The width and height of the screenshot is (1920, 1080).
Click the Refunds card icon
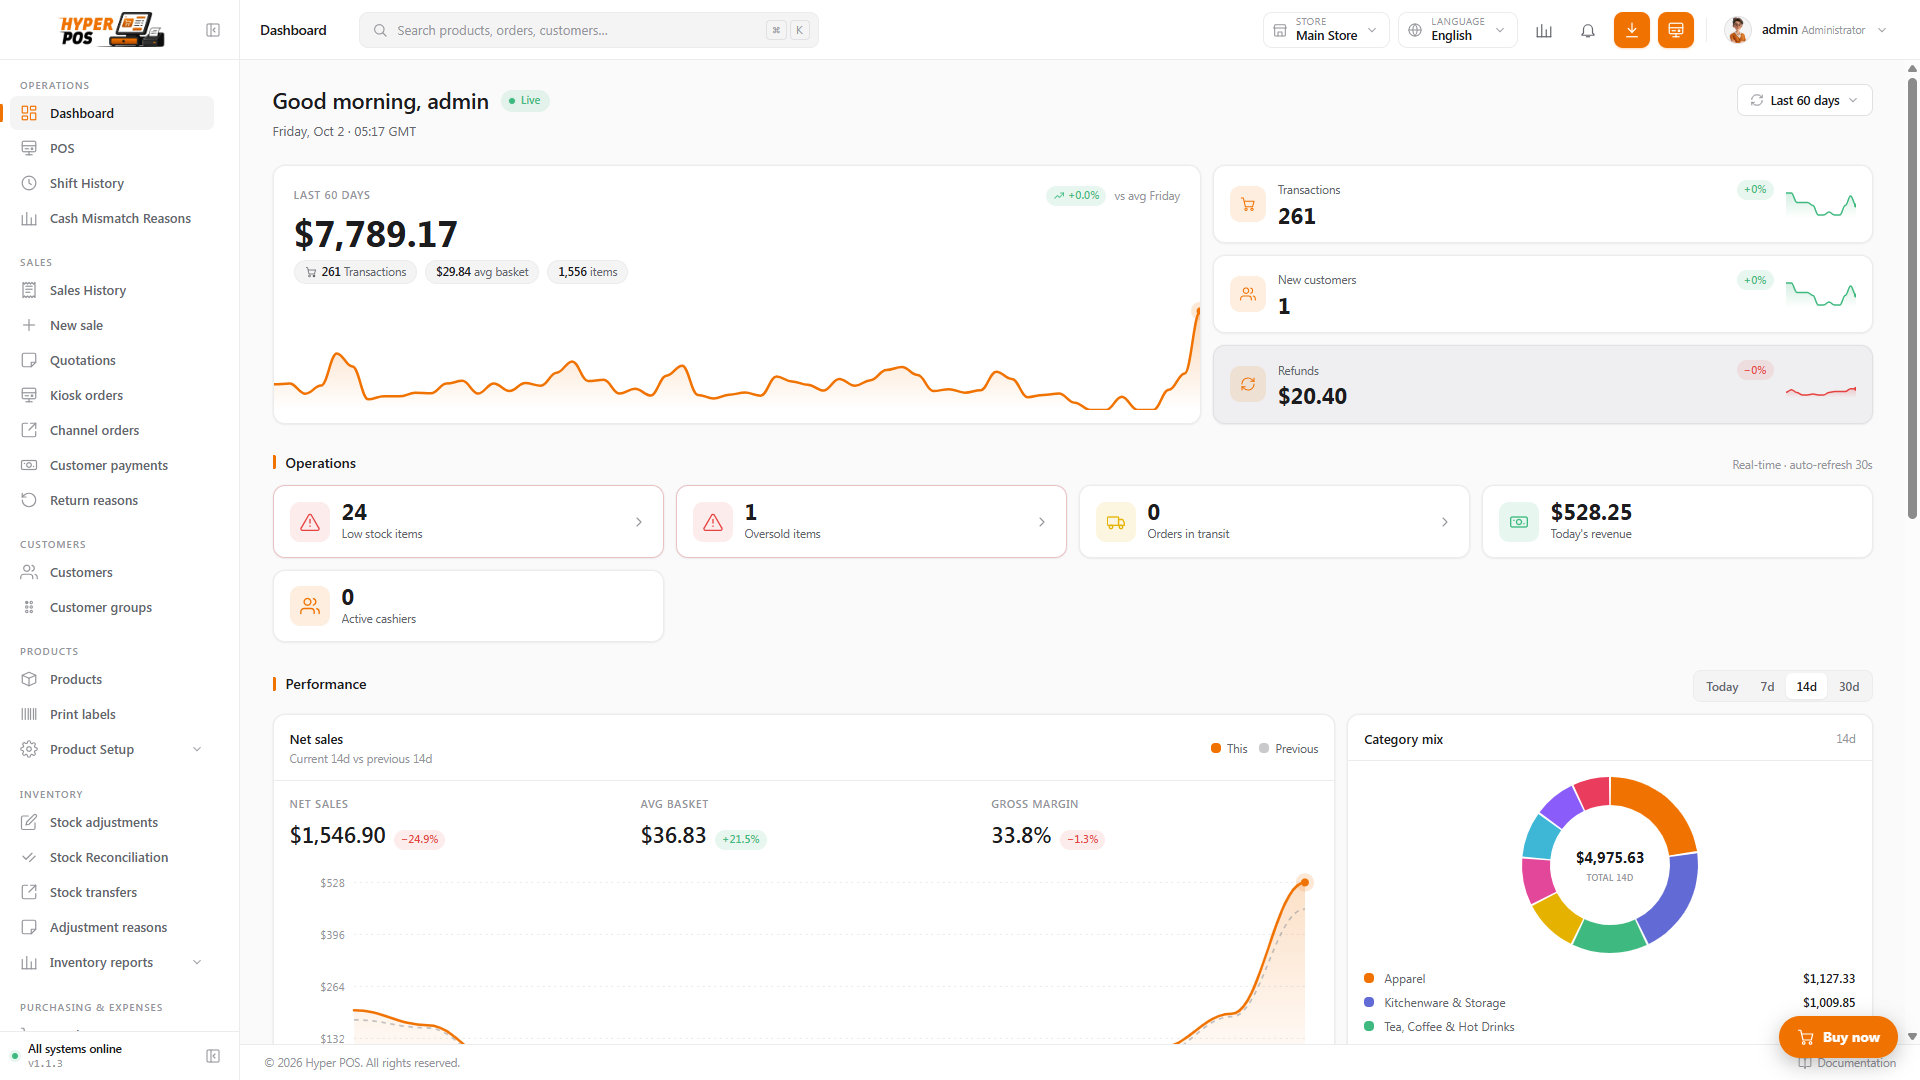click(x=1247, y=384)
